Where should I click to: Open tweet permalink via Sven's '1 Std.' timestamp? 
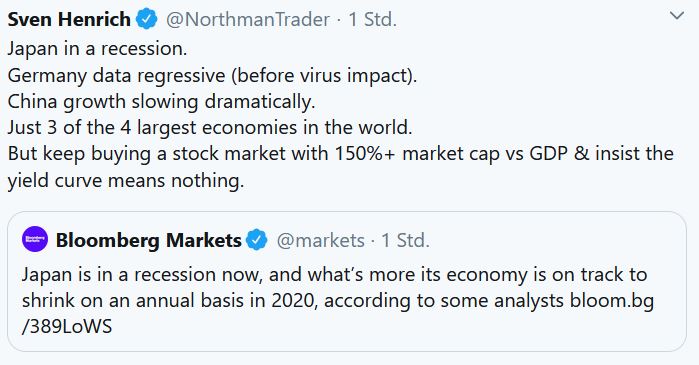(x=373, y=20)
